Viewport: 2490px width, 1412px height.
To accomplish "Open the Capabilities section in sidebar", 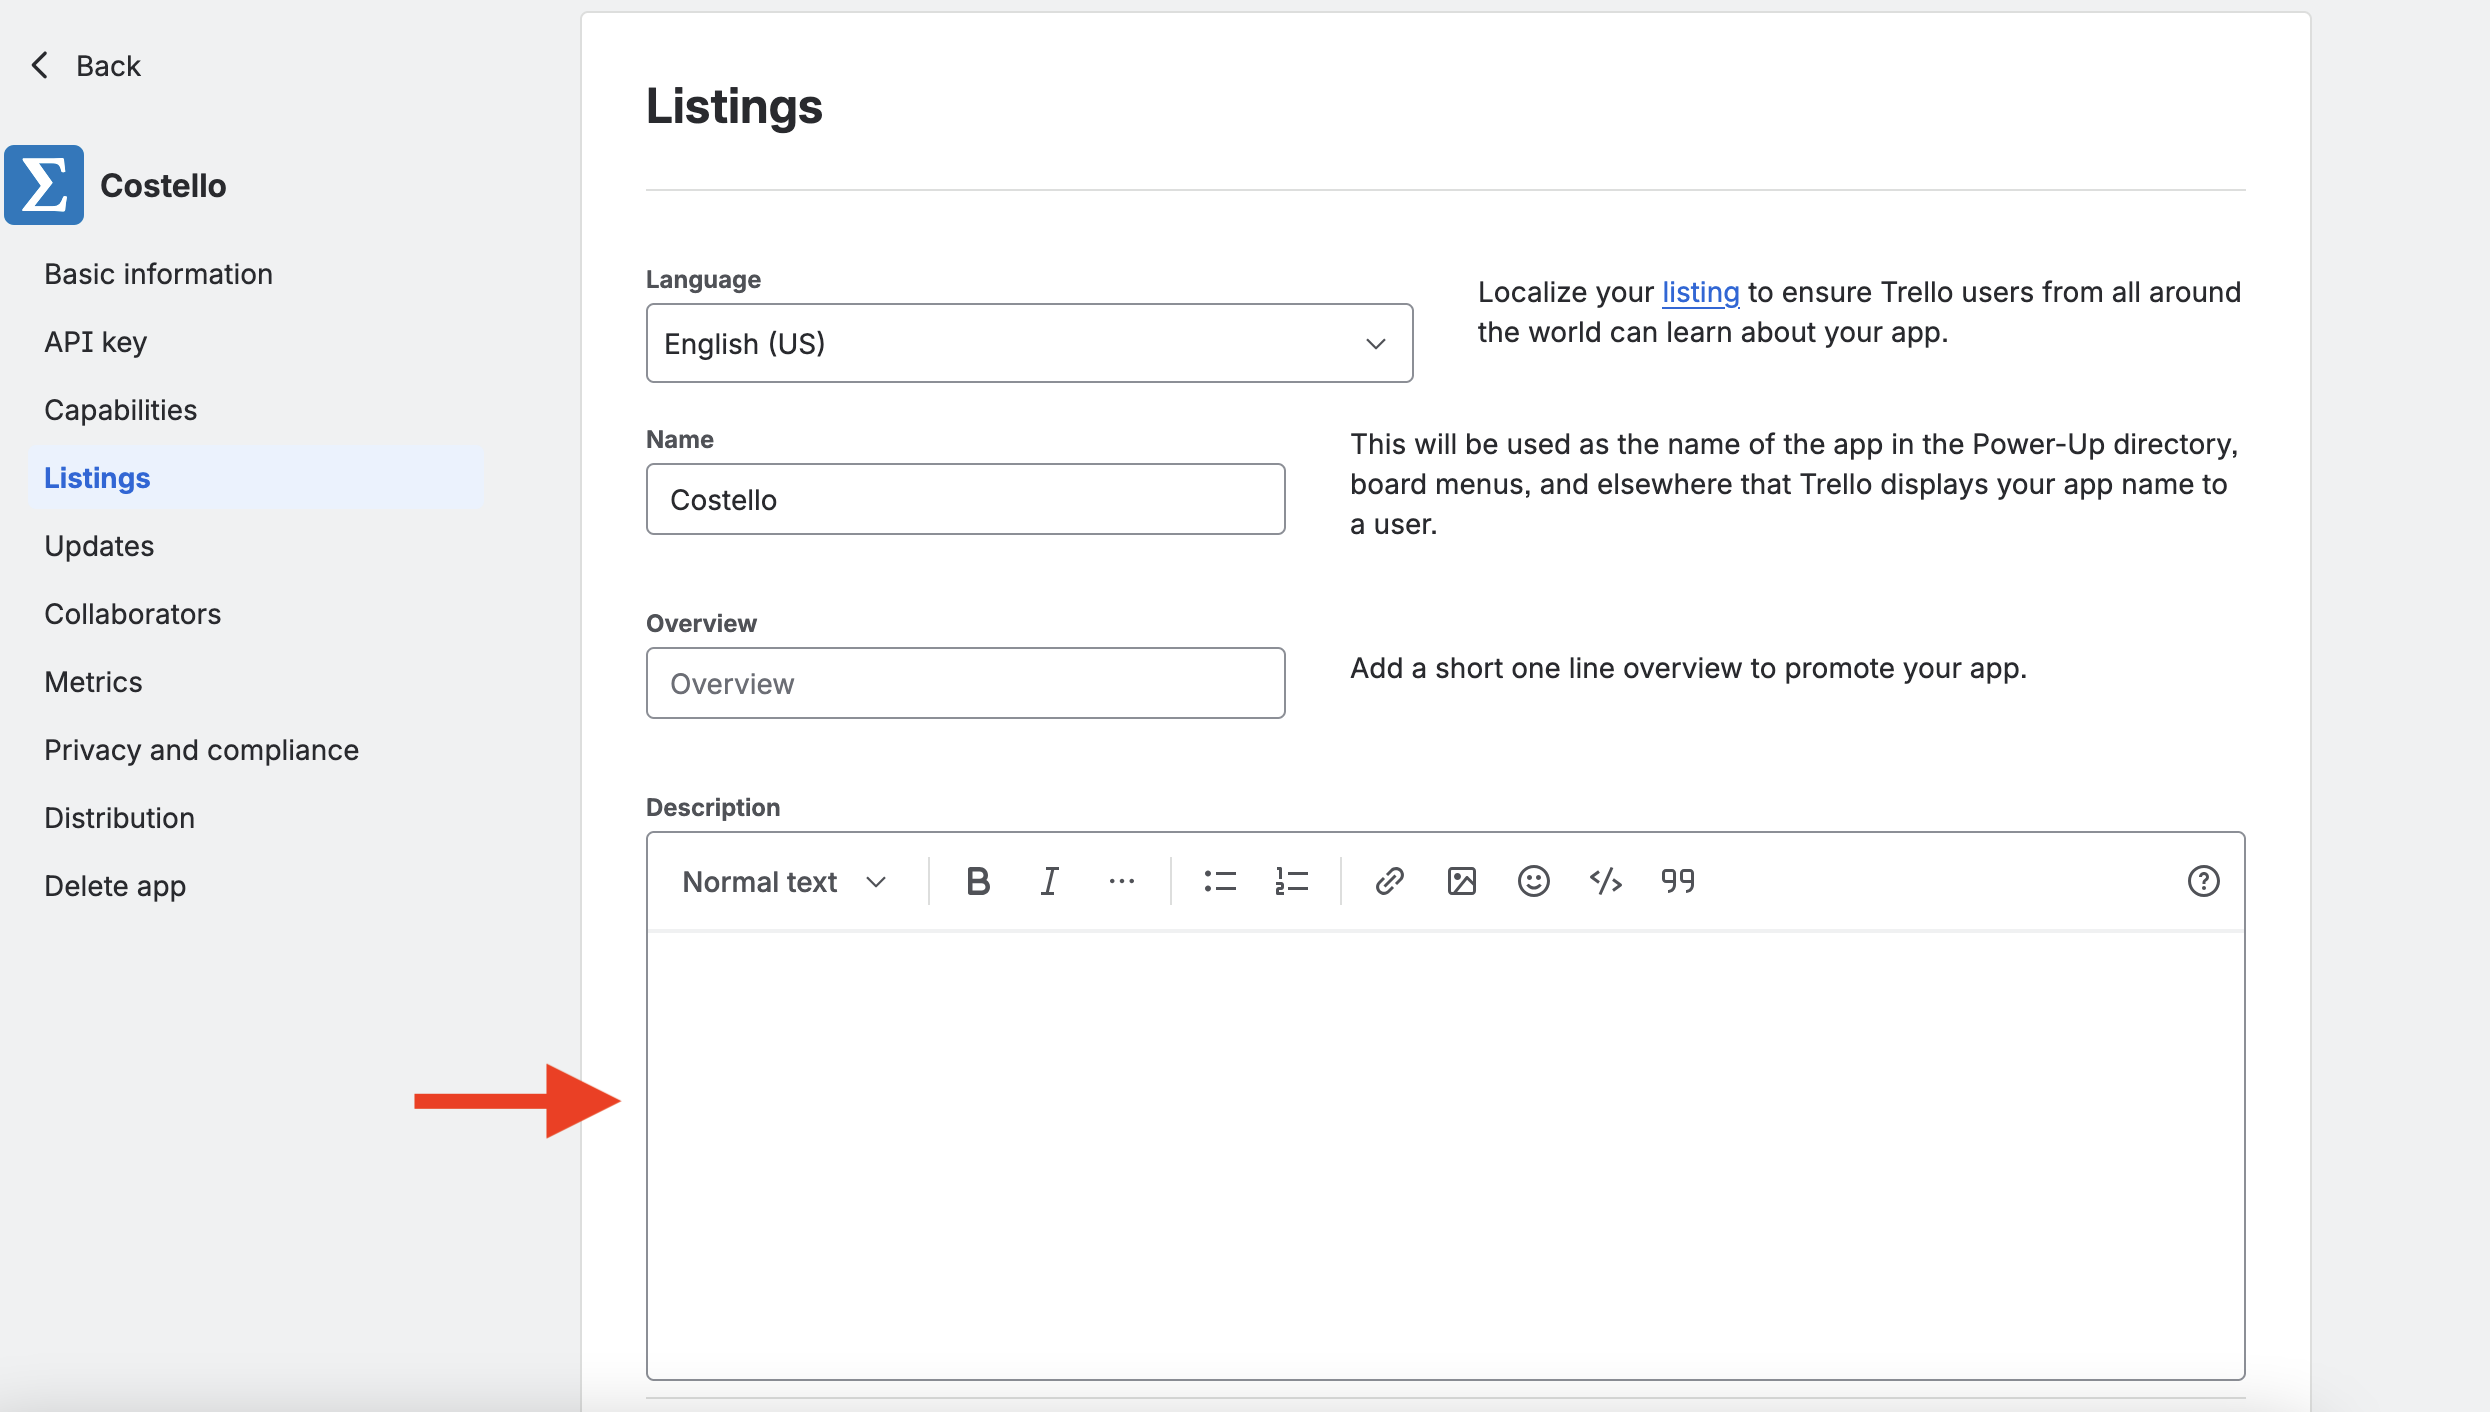I will tap(120, 410).
